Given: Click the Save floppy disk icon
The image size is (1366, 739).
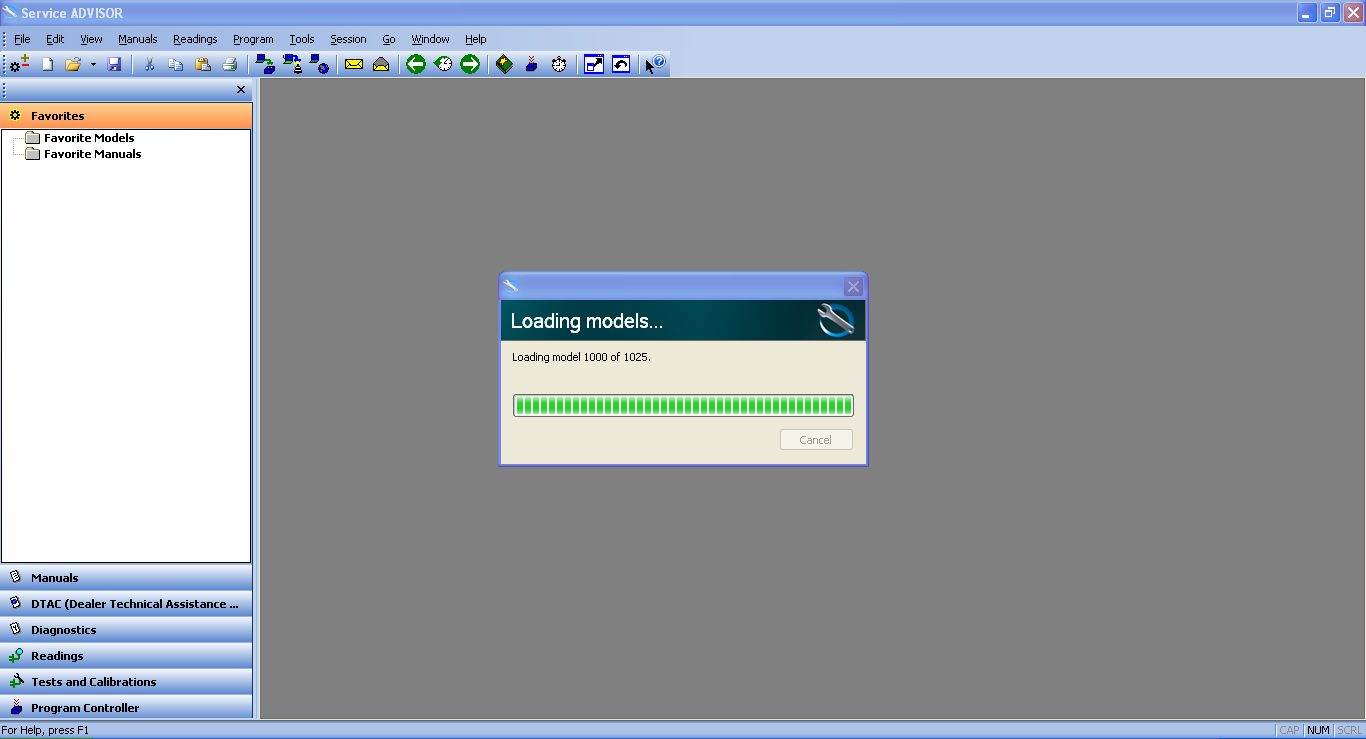Looking at the screenshot, I should (x=114, y=64).
